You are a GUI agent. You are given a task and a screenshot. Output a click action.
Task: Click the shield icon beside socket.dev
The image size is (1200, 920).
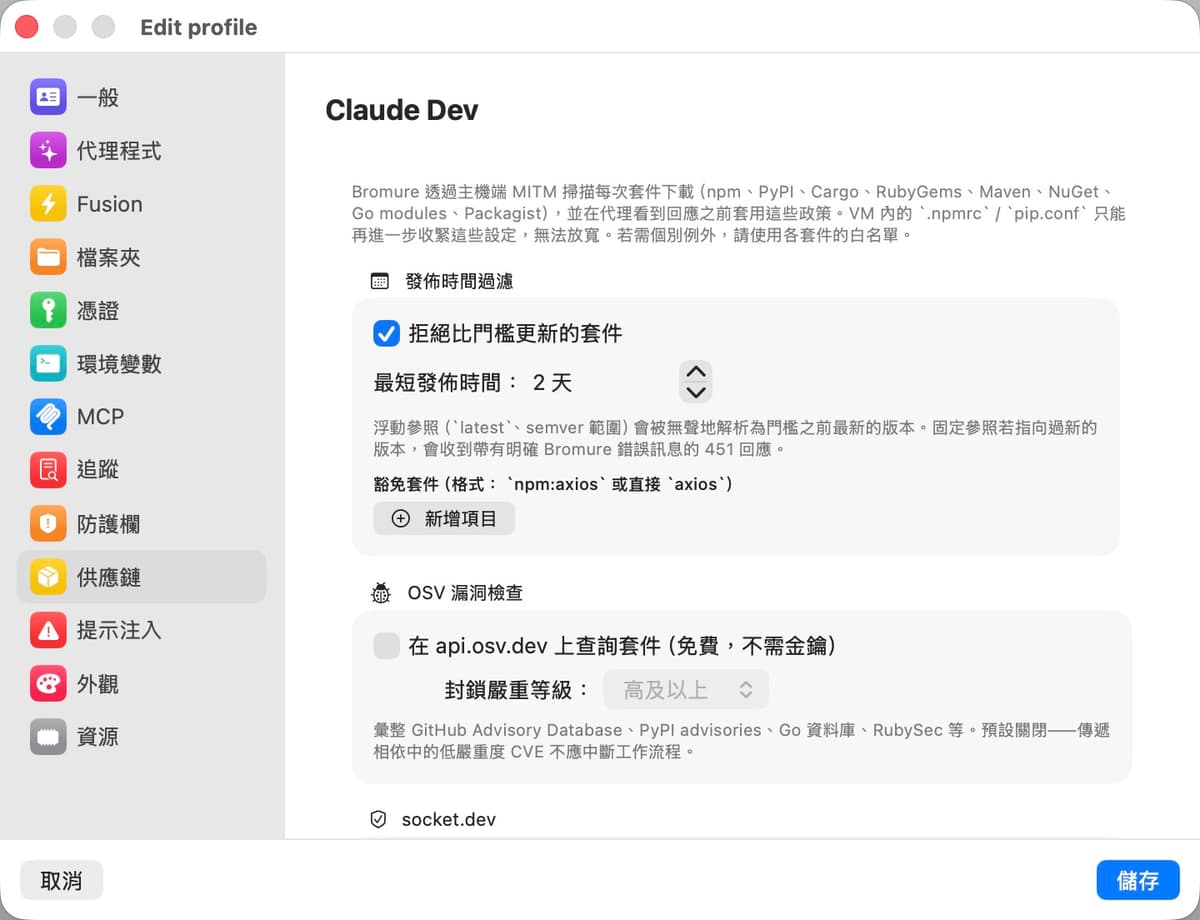tap(378, 820)
